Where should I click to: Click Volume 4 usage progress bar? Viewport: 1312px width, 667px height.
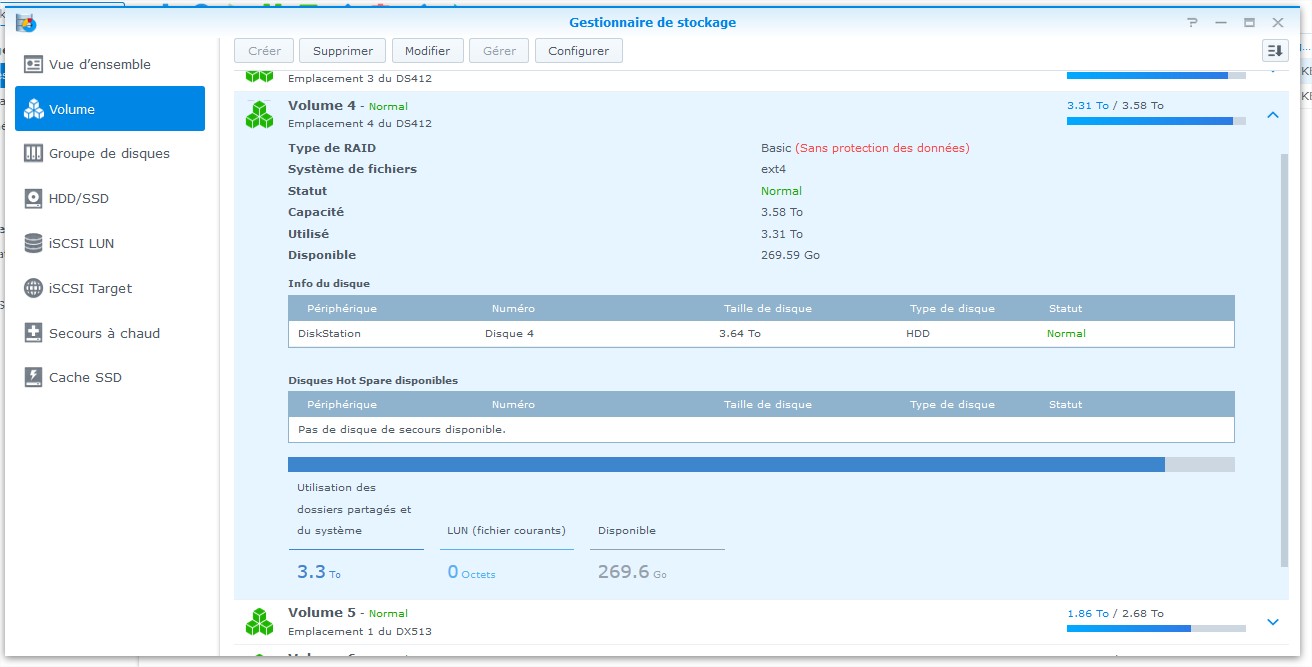click(x=1156, y=121)
